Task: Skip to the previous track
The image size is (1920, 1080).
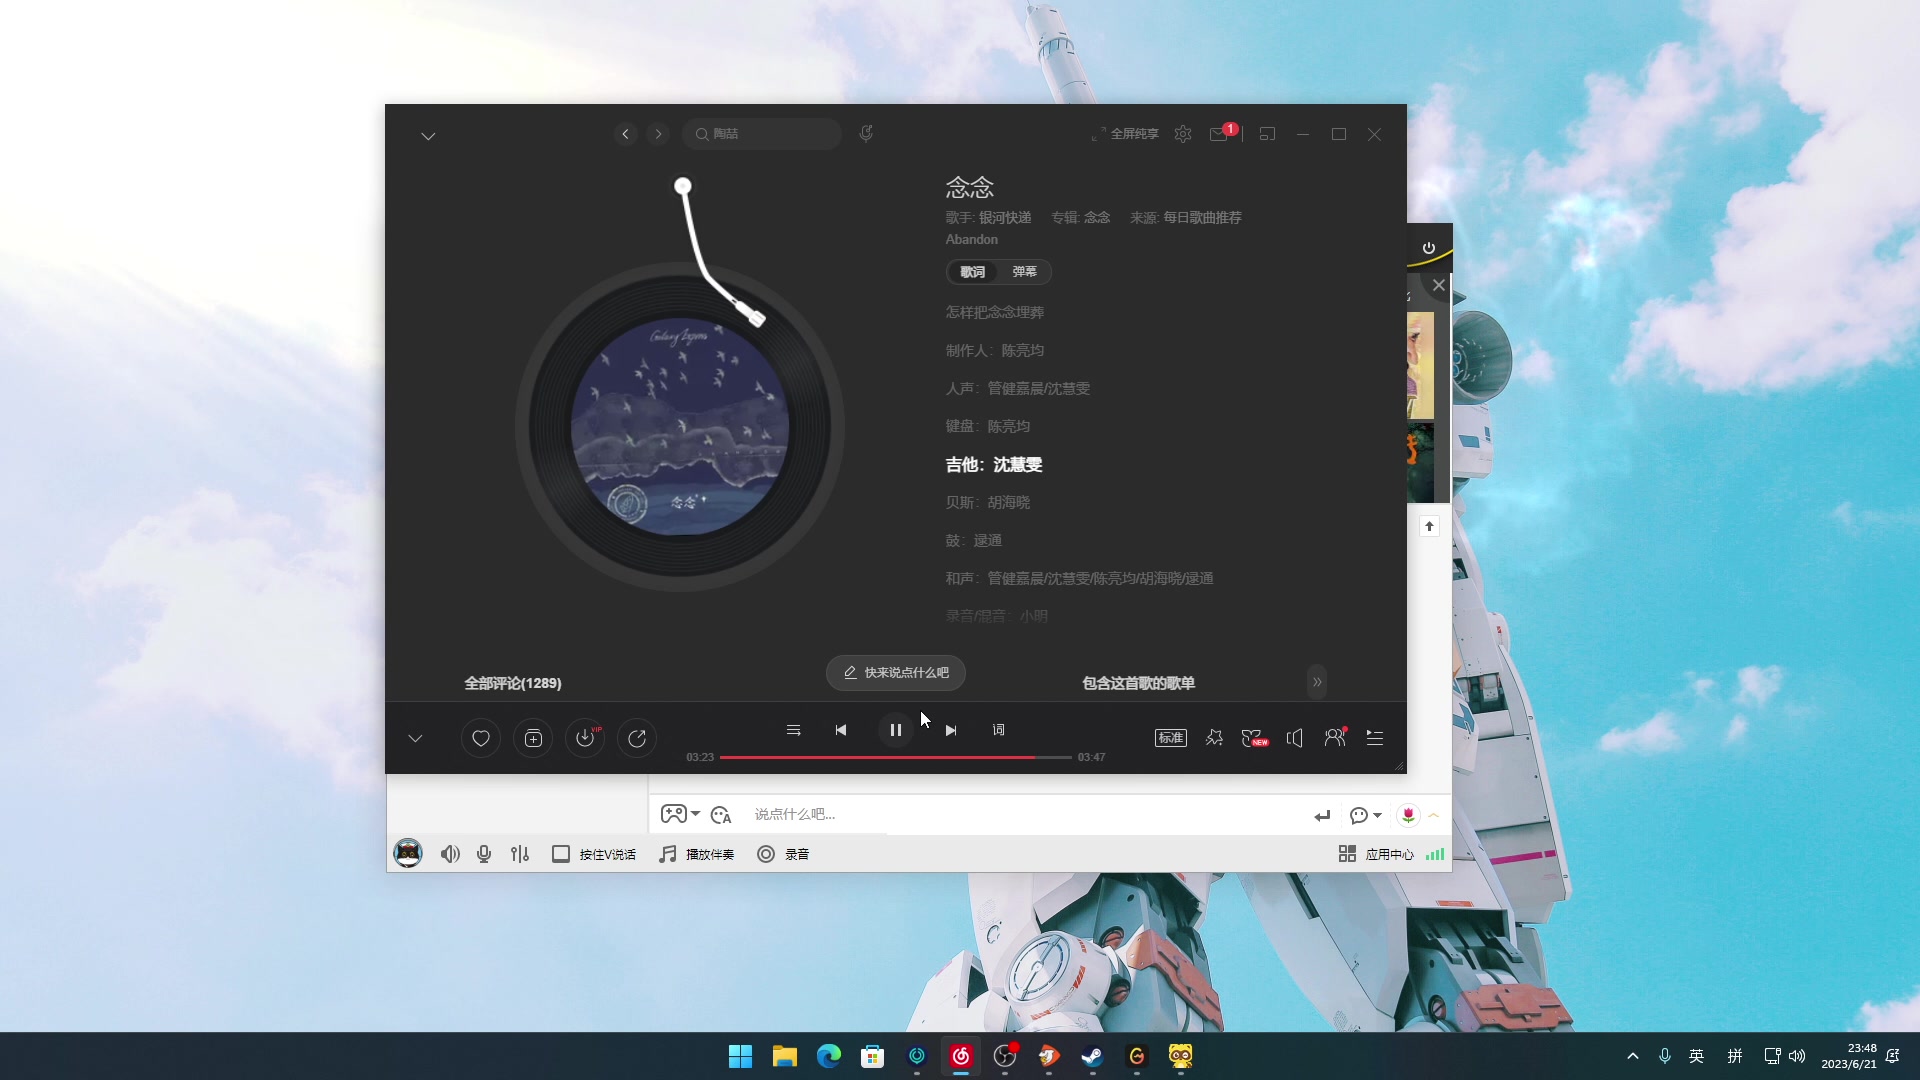Action: 841,730
